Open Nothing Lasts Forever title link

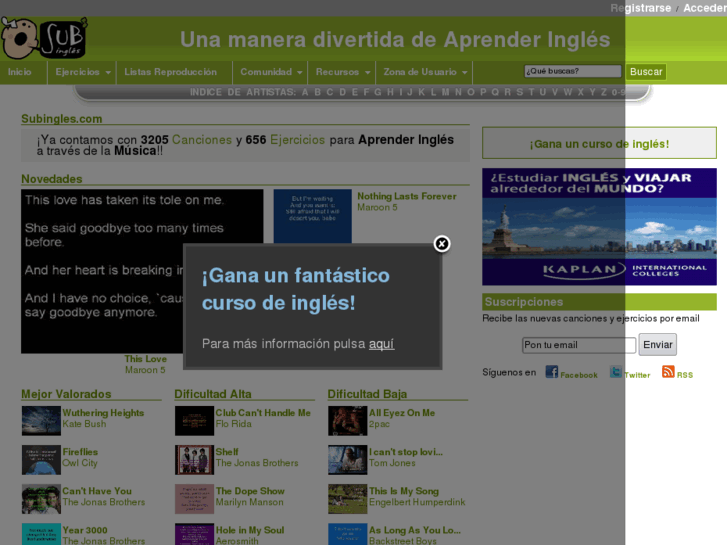(x=407, y=196)
